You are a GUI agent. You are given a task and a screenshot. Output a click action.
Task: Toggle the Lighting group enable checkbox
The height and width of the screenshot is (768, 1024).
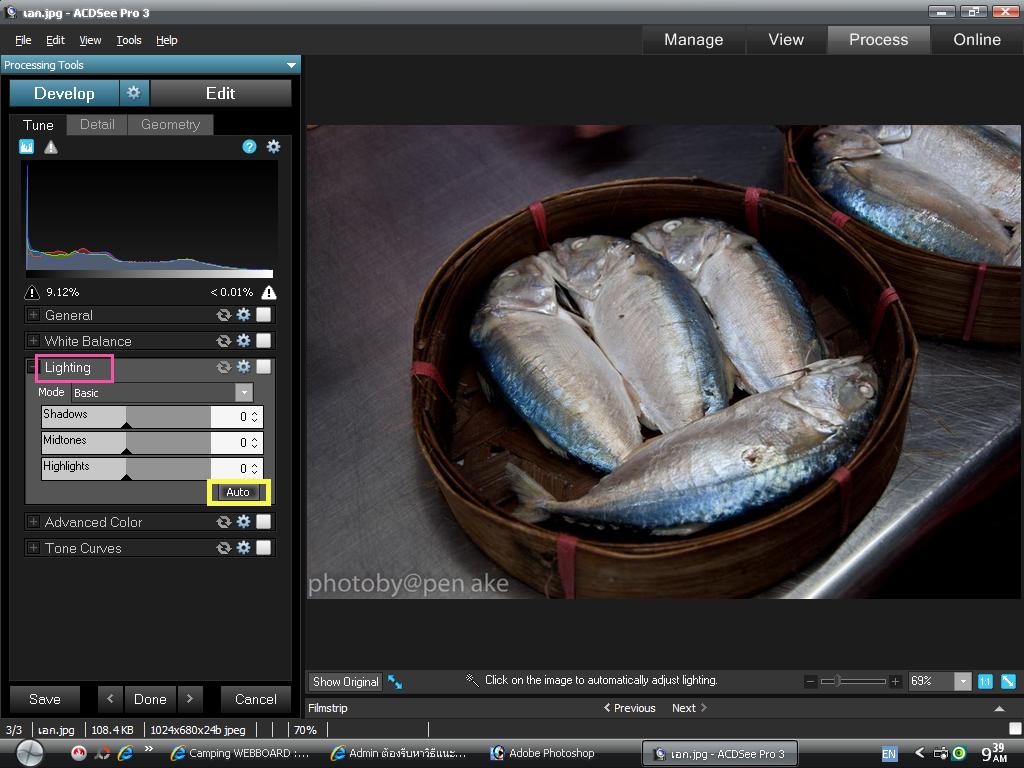[263, 367]
